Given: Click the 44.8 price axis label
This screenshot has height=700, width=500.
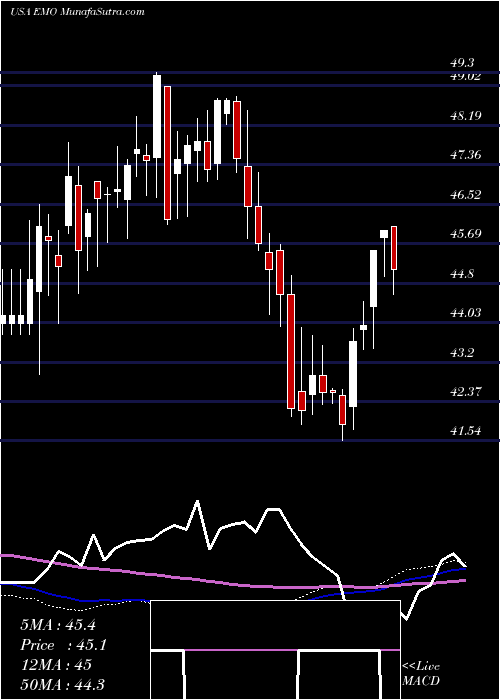Looking at the screenshot, I should pos(462,273).
